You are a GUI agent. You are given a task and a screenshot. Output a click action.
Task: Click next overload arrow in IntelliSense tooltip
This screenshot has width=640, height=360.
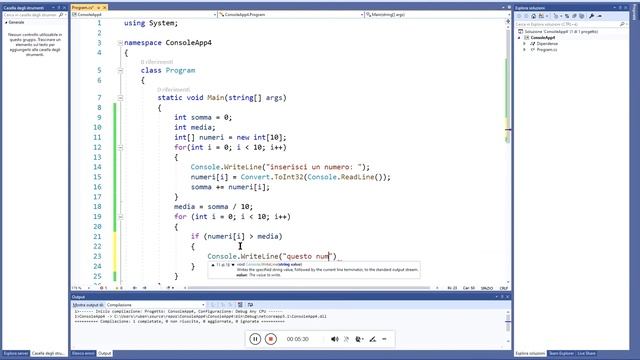click(233, 265)
